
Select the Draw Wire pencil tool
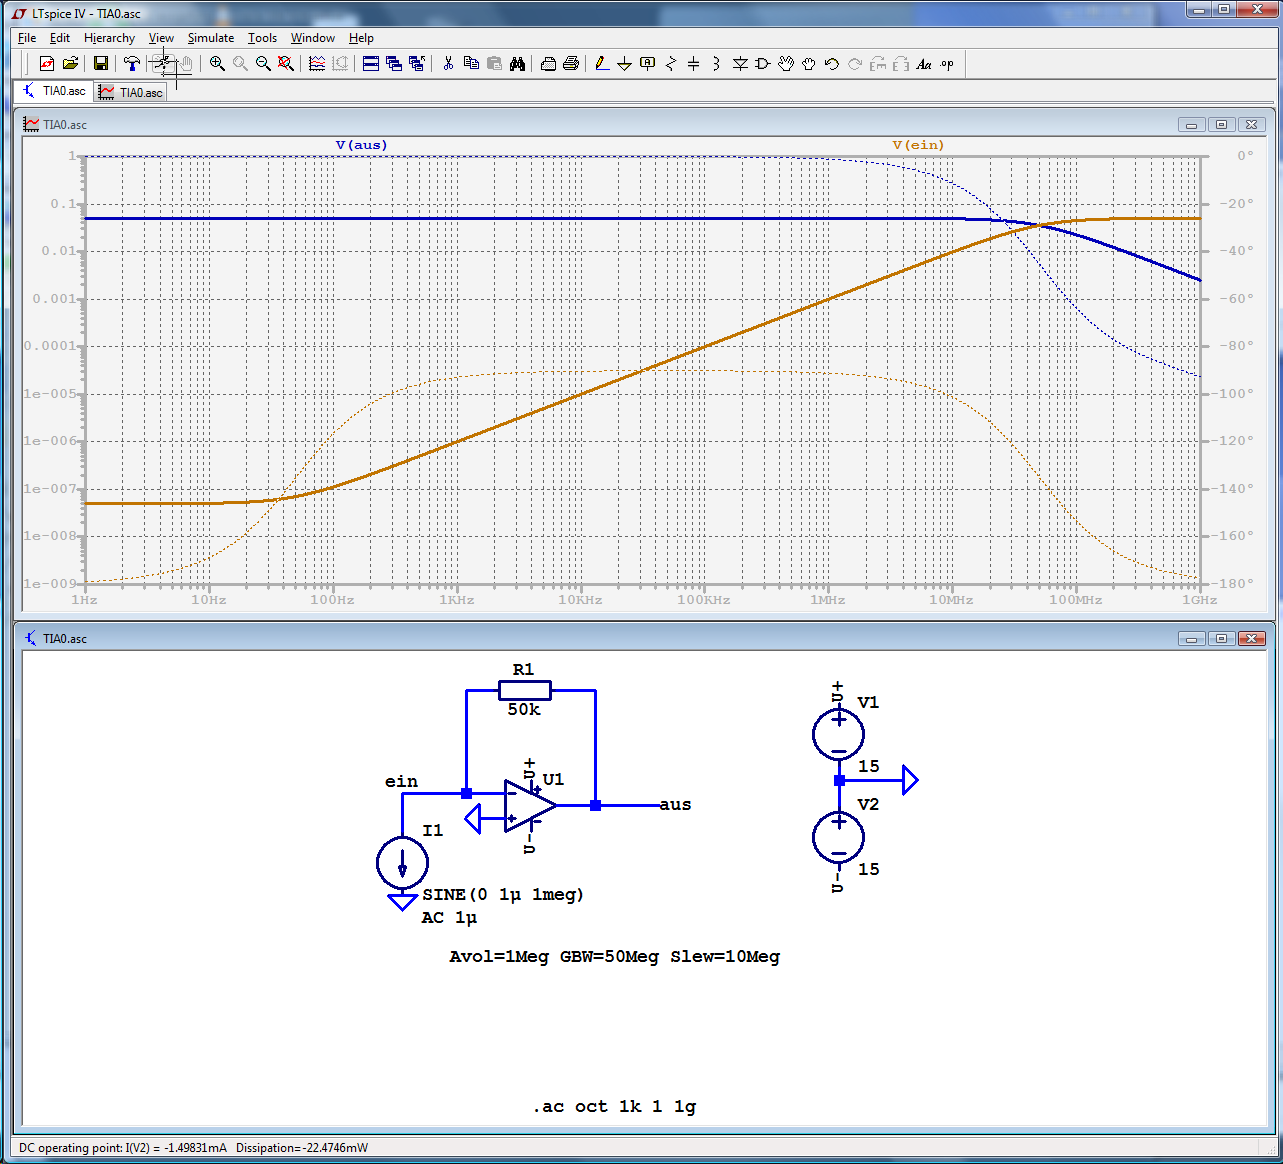pyautogui.click(x=601, y=64)
